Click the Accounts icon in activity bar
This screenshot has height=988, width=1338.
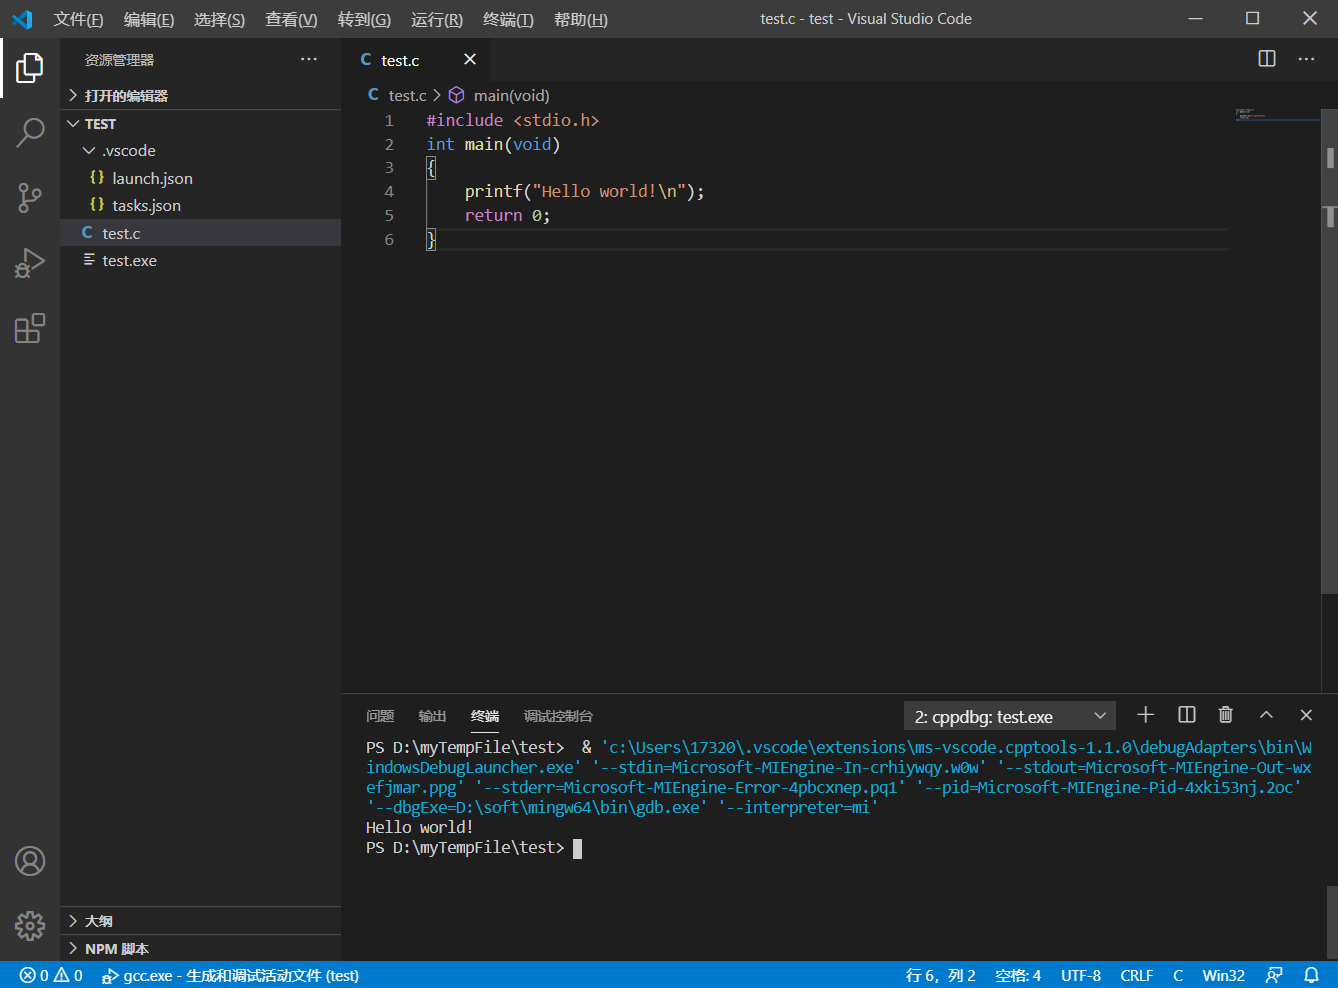(x=30, y=861)
